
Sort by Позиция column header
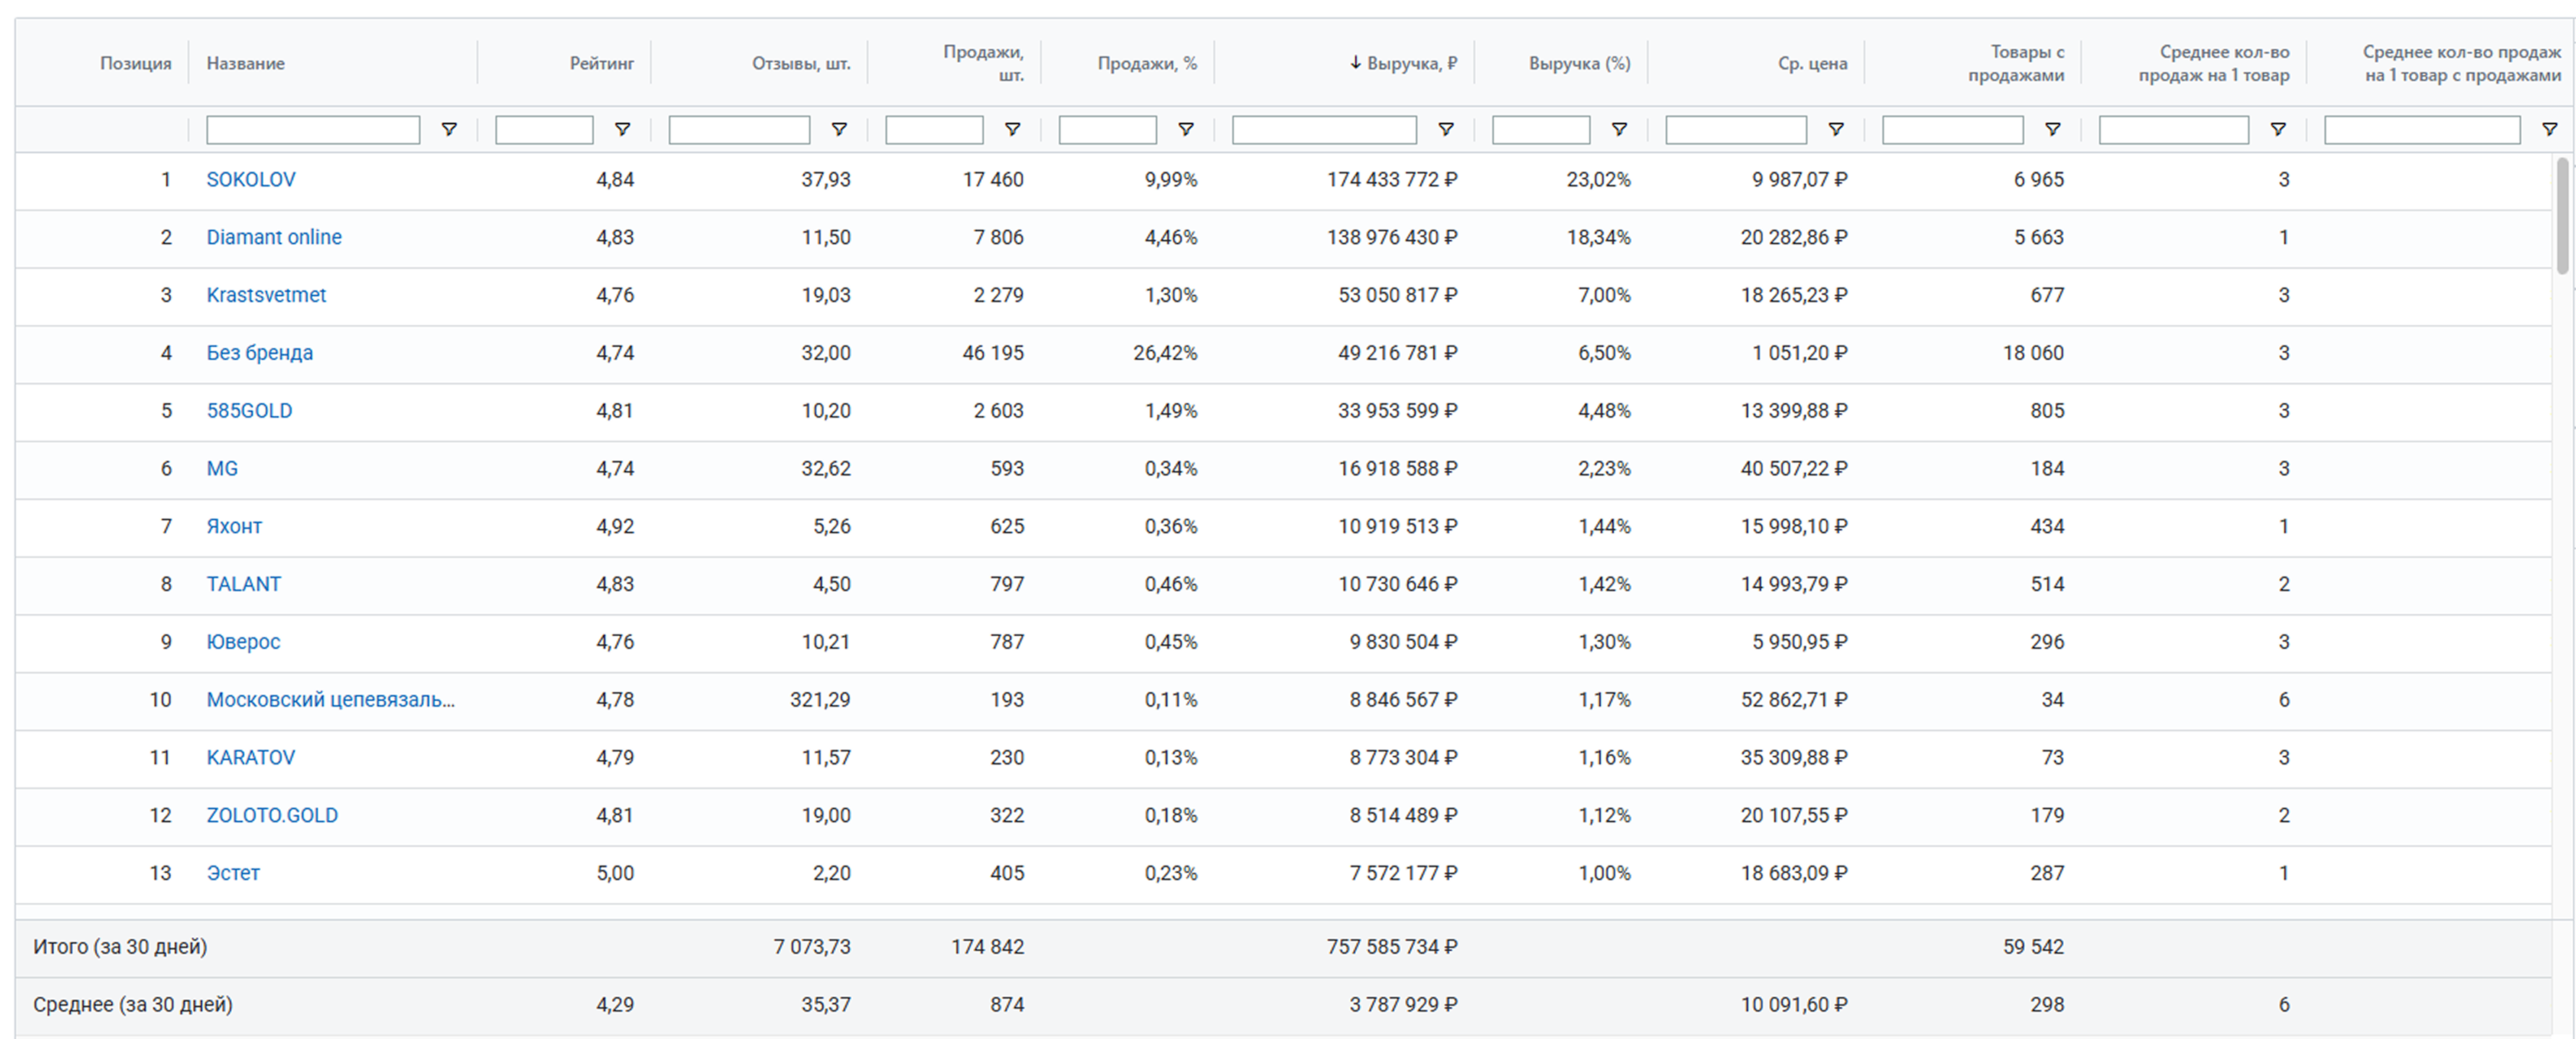point(135,63)
